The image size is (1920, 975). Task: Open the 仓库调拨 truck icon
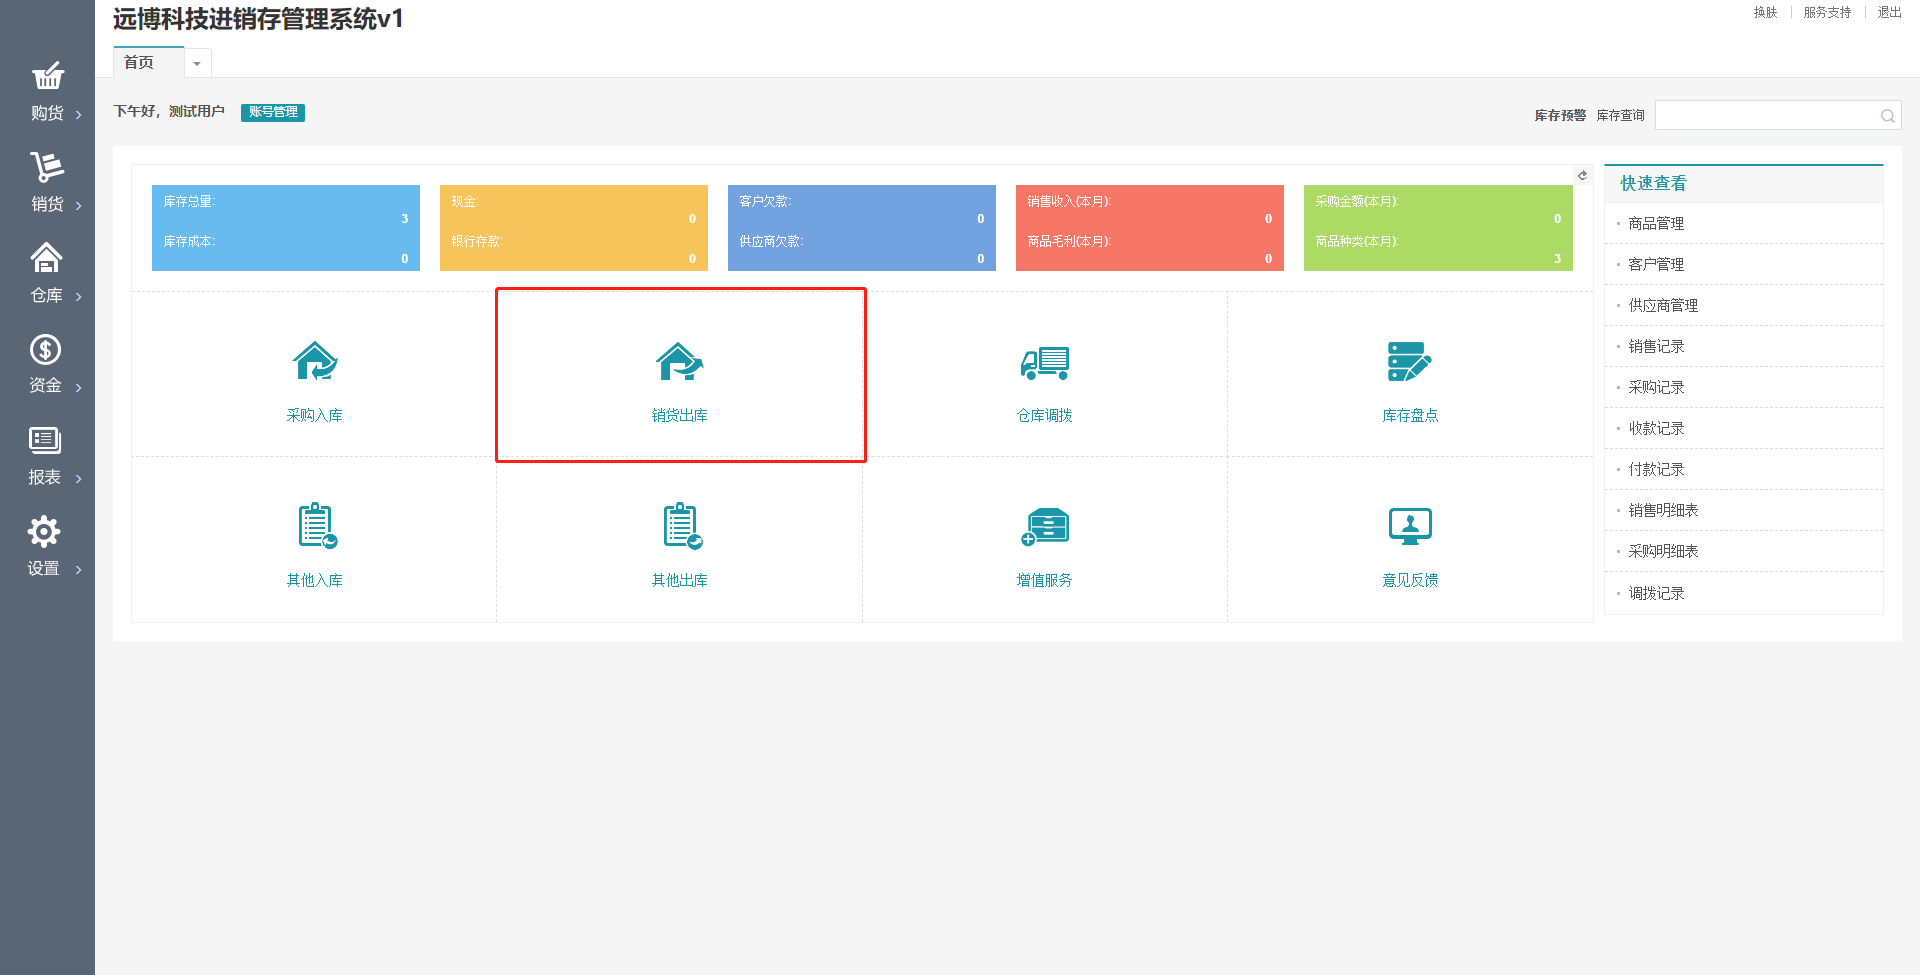1044,362
